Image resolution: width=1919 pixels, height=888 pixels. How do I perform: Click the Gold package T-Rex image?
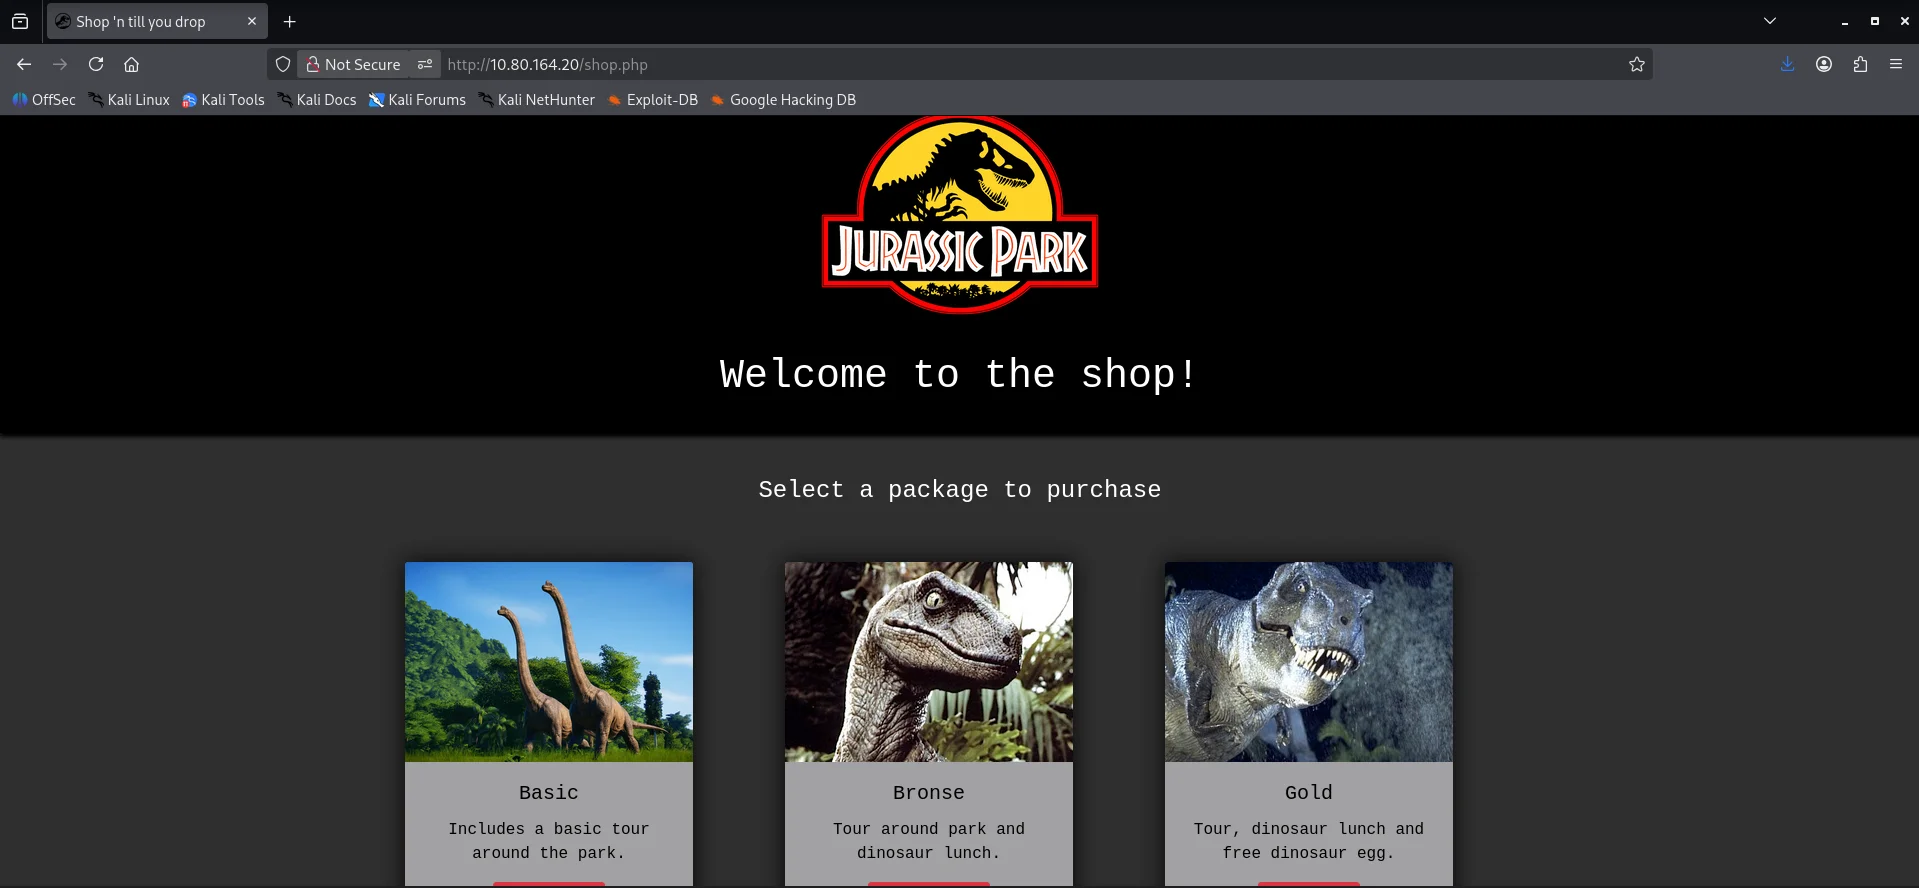[1308, 662]
